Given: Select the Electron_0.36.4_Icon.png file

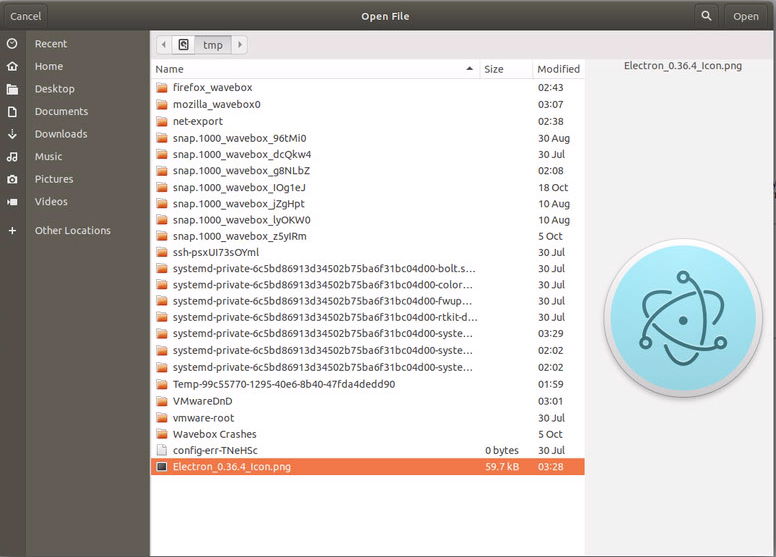Looking at the screenshot, I should pyautogui.click(x=367, y=467).
